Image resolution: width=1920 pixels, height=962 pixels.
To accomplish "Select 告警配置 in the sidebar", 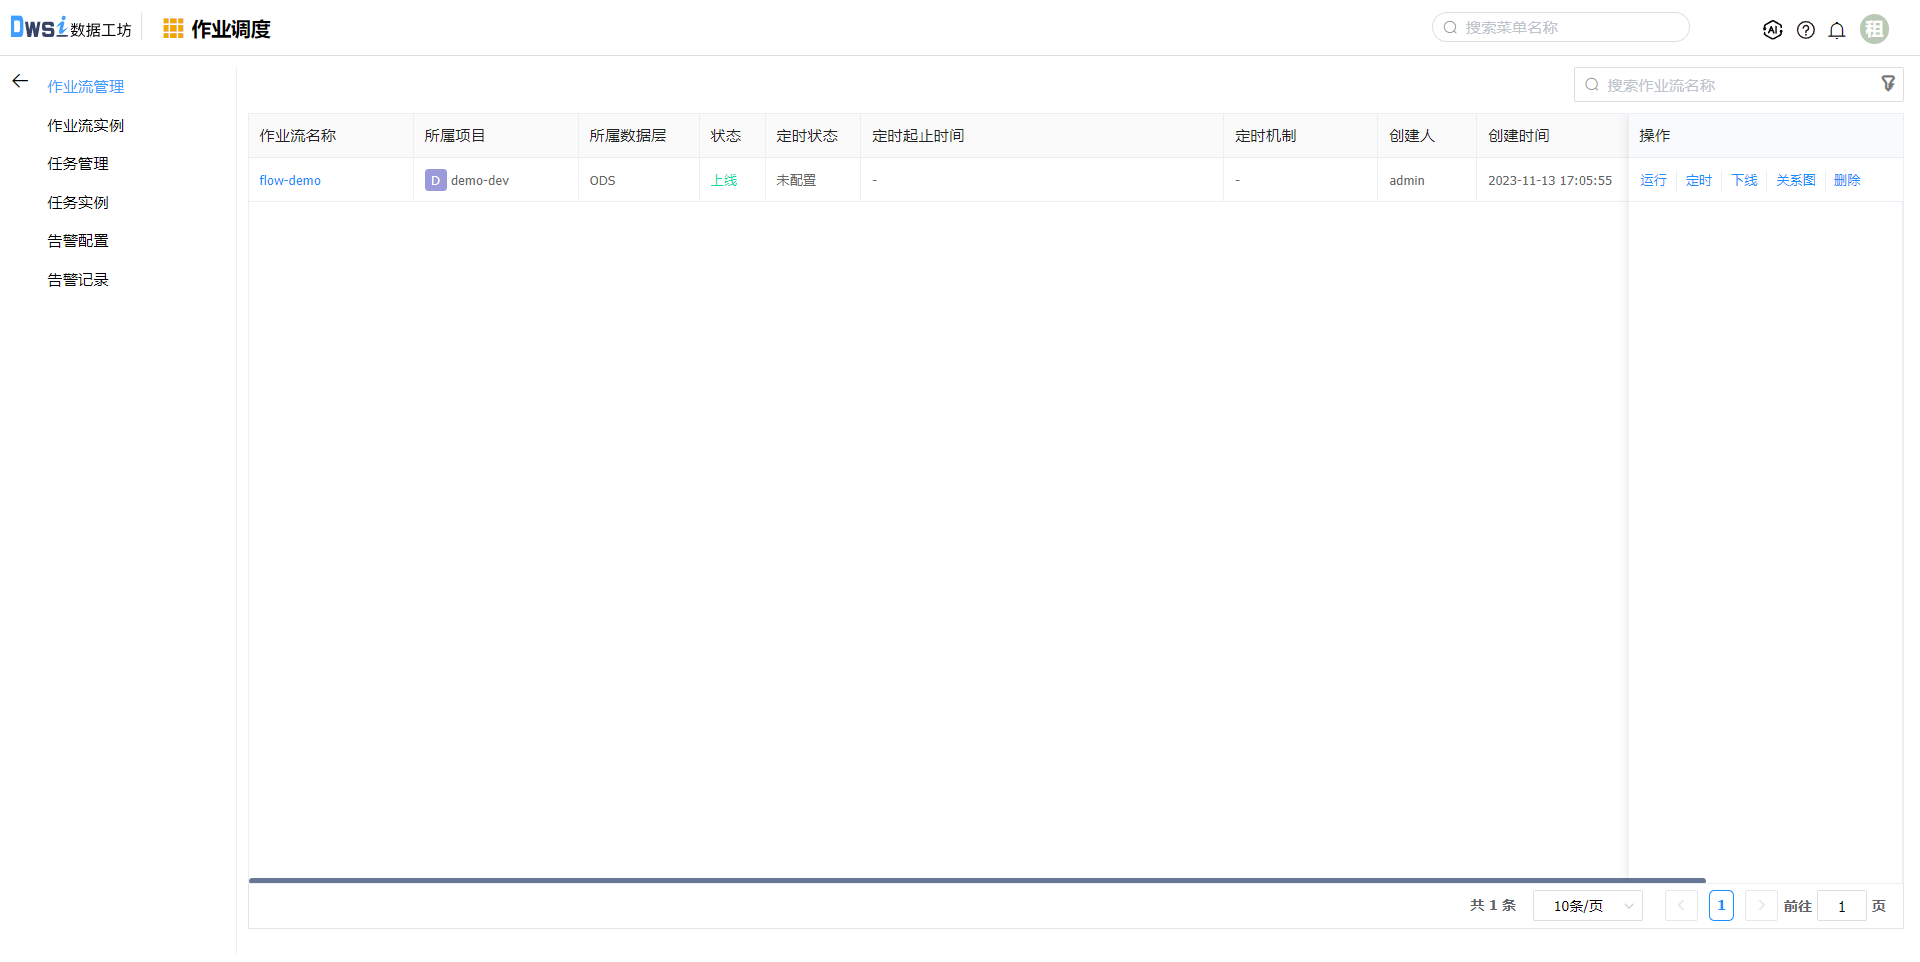I will 78,241.
